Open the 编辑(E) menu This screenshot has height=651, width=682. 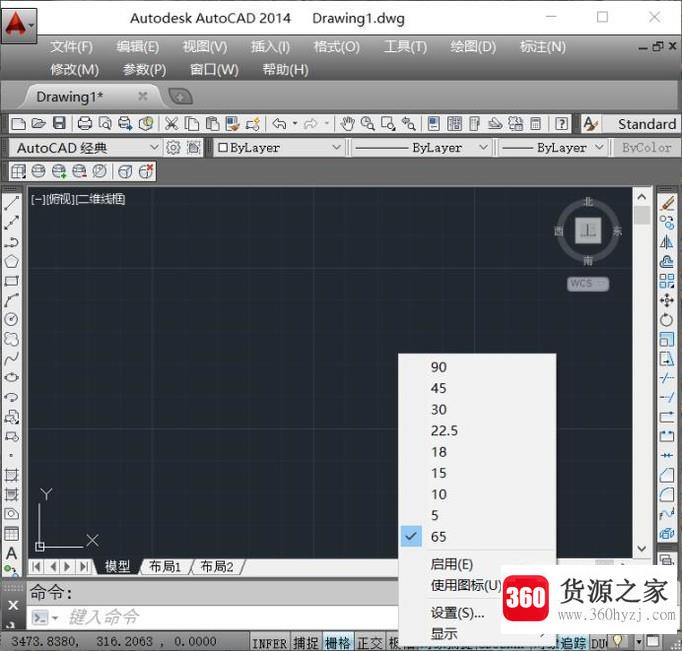(138, 47)
